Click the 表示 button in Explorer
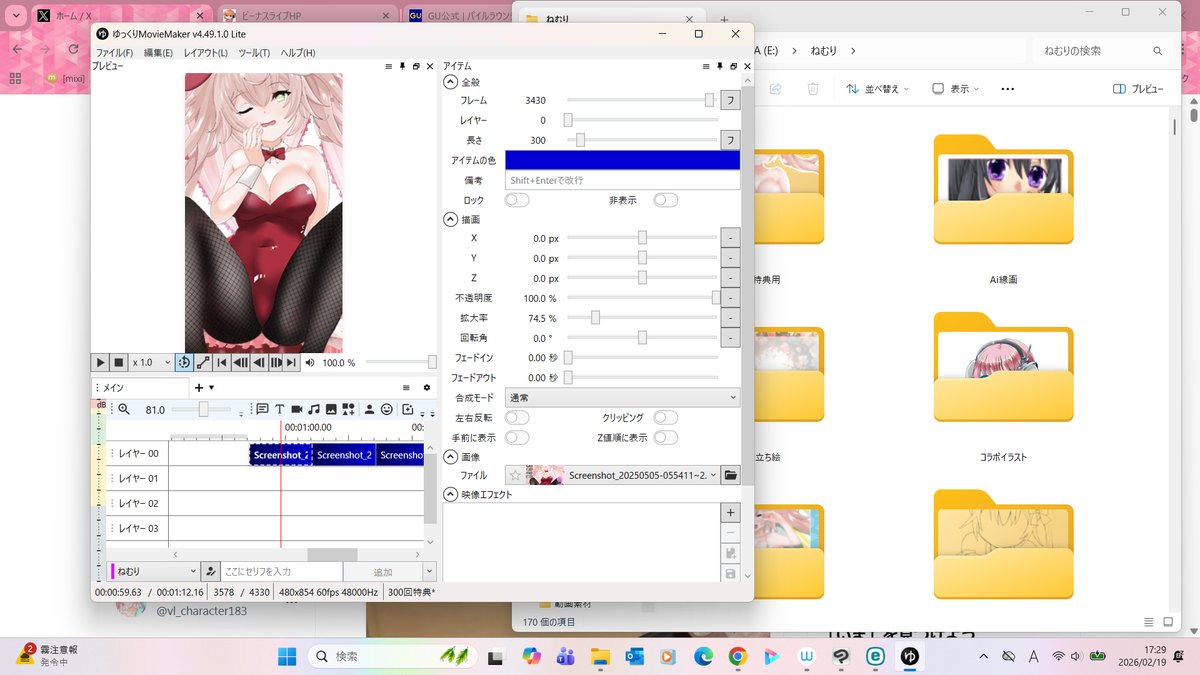Screen dimensions: 1200x675 pyautogui.click(x=955, y=89)
